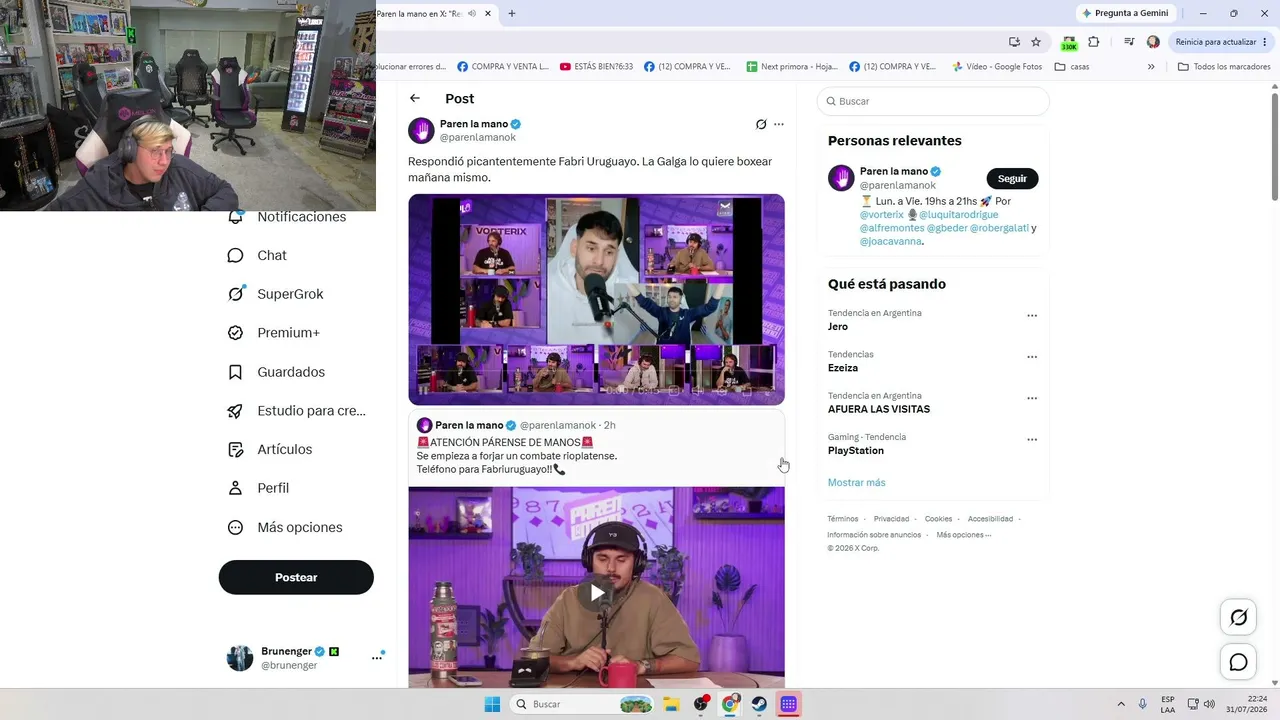Open @vorterix mention link
The image size is (1280, 720).
(x=882, y=214)
